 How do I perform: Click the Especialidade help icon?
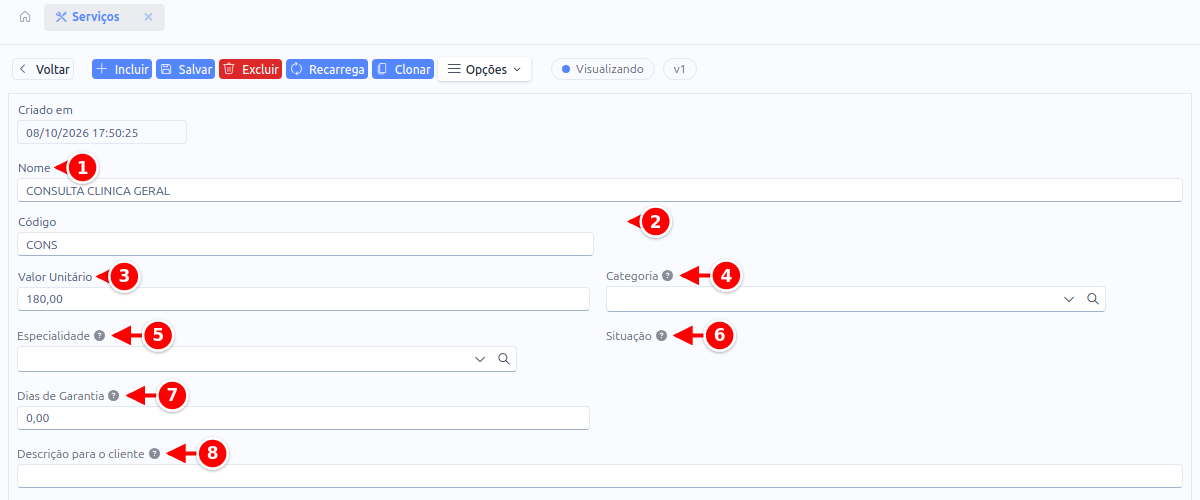(99, 335)
